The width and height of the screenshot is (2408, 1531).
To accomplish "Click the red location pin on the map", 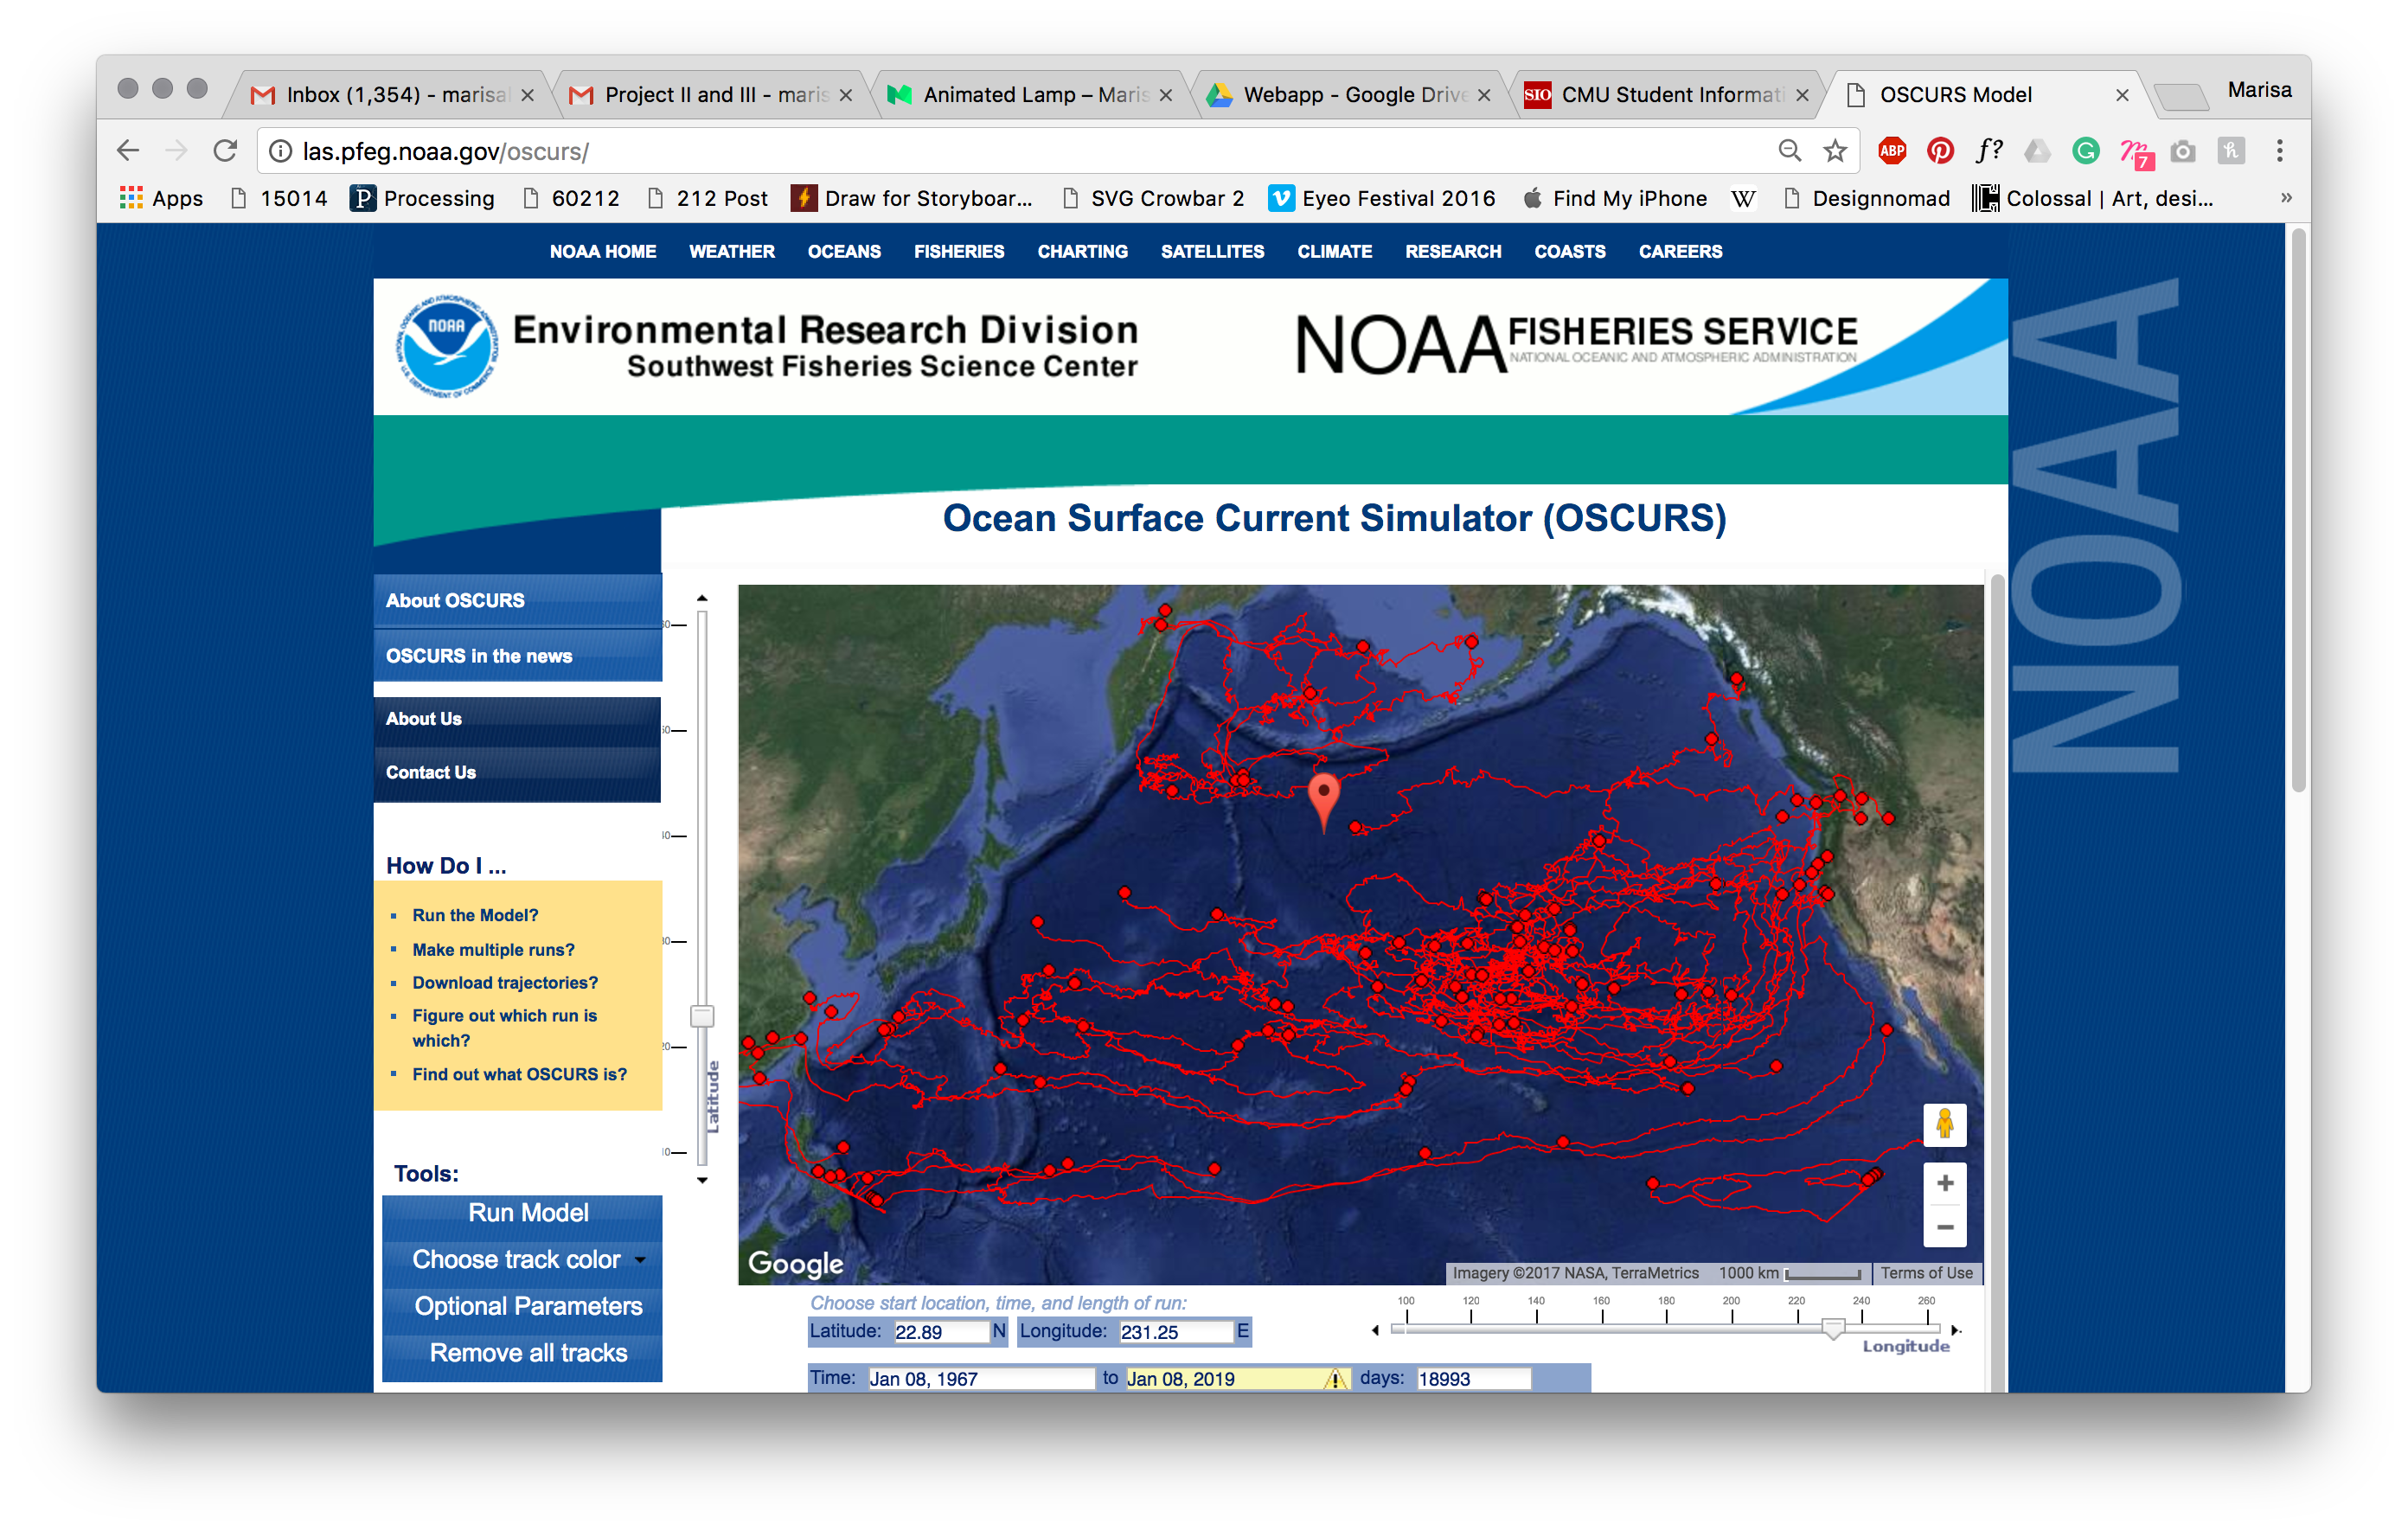I will 1324,802.
